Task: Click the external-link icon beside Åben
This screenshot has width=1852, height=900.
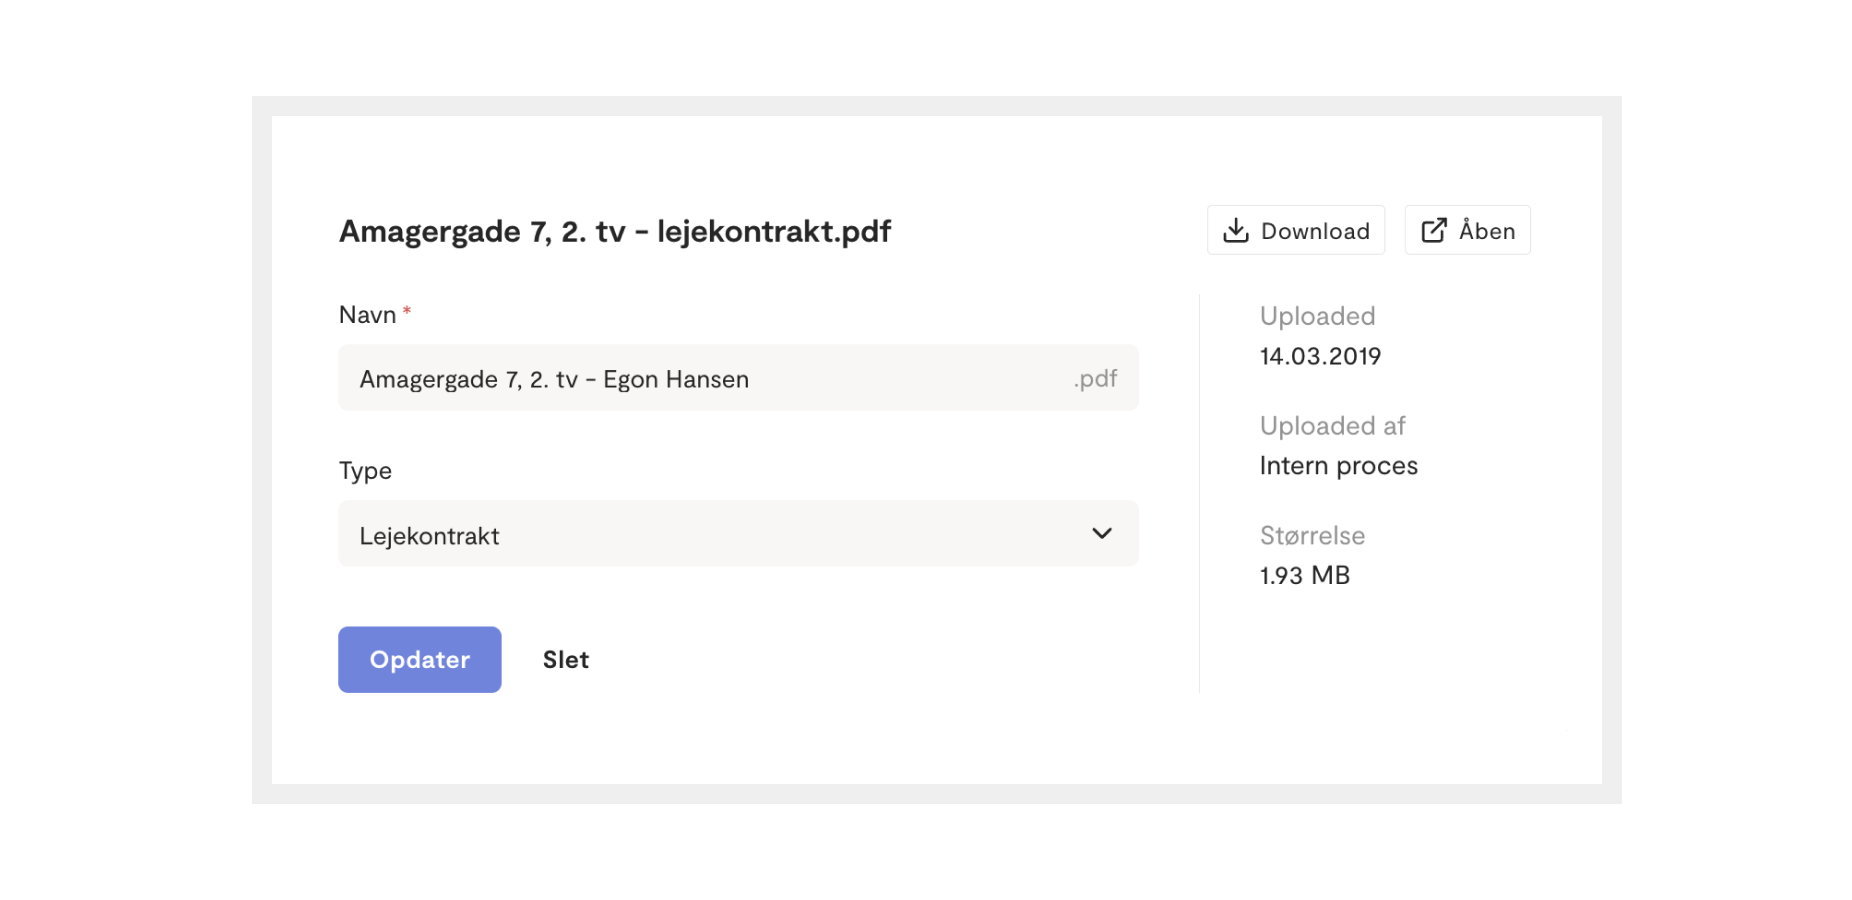Action: point(1434,230)
